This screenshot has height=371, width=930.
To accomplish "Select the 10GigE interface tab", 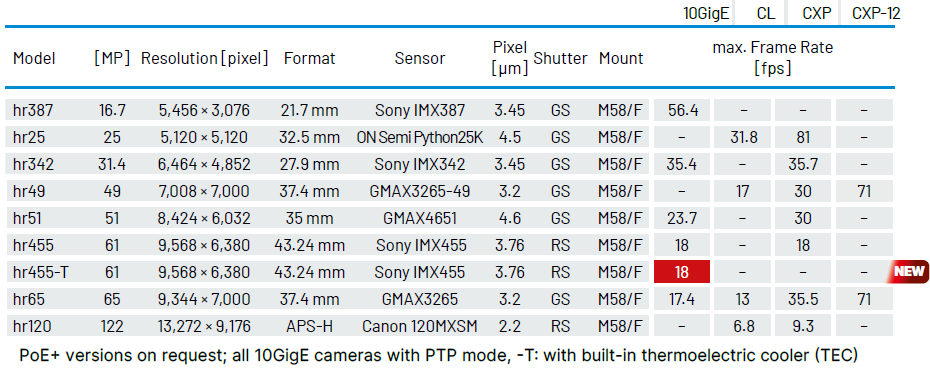I will tap(706, 13).
